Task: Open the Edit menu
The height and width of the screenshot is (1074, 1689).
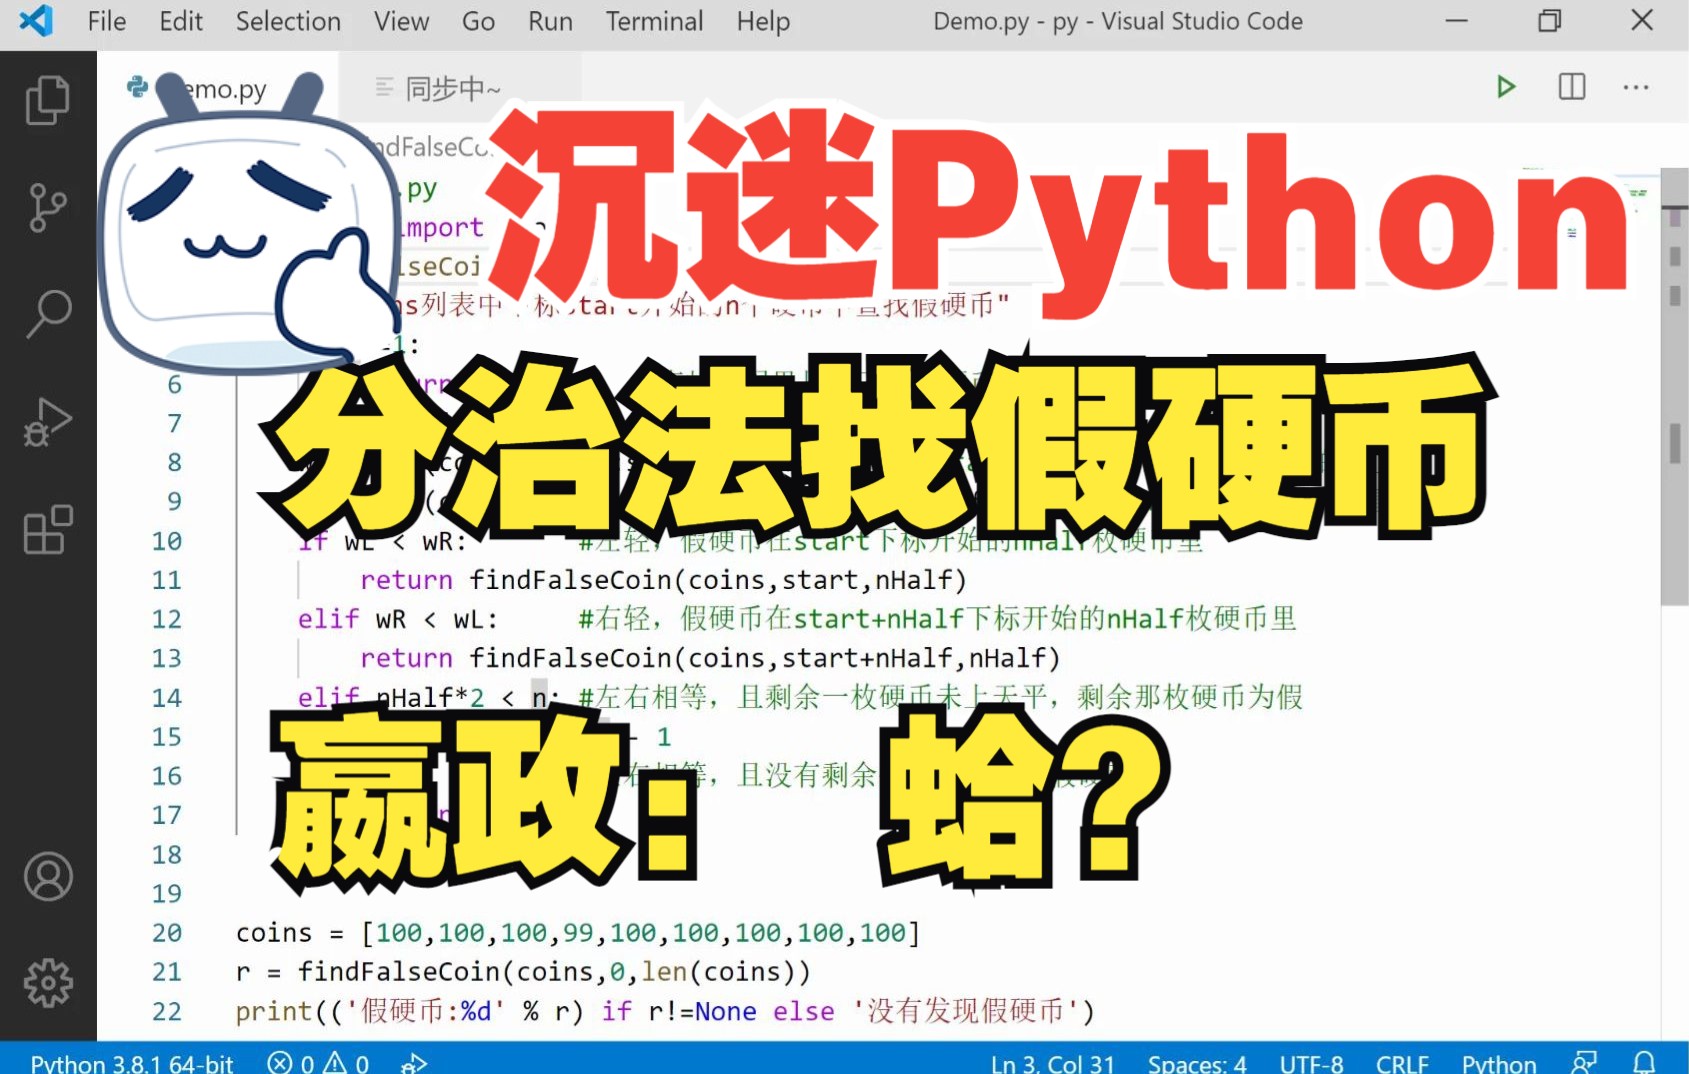Action: point(181,21)
